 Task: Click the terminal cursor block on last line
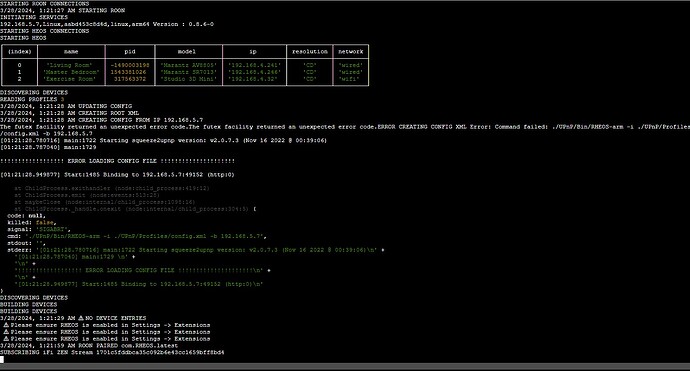[2, 360]
